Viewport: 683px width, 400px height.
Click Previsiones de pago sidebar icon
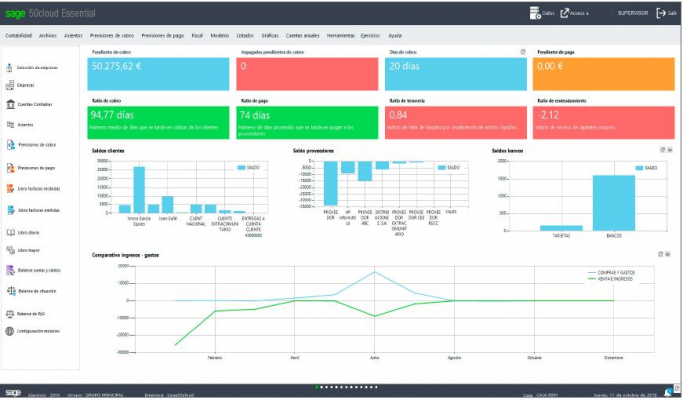coord(10,168)
